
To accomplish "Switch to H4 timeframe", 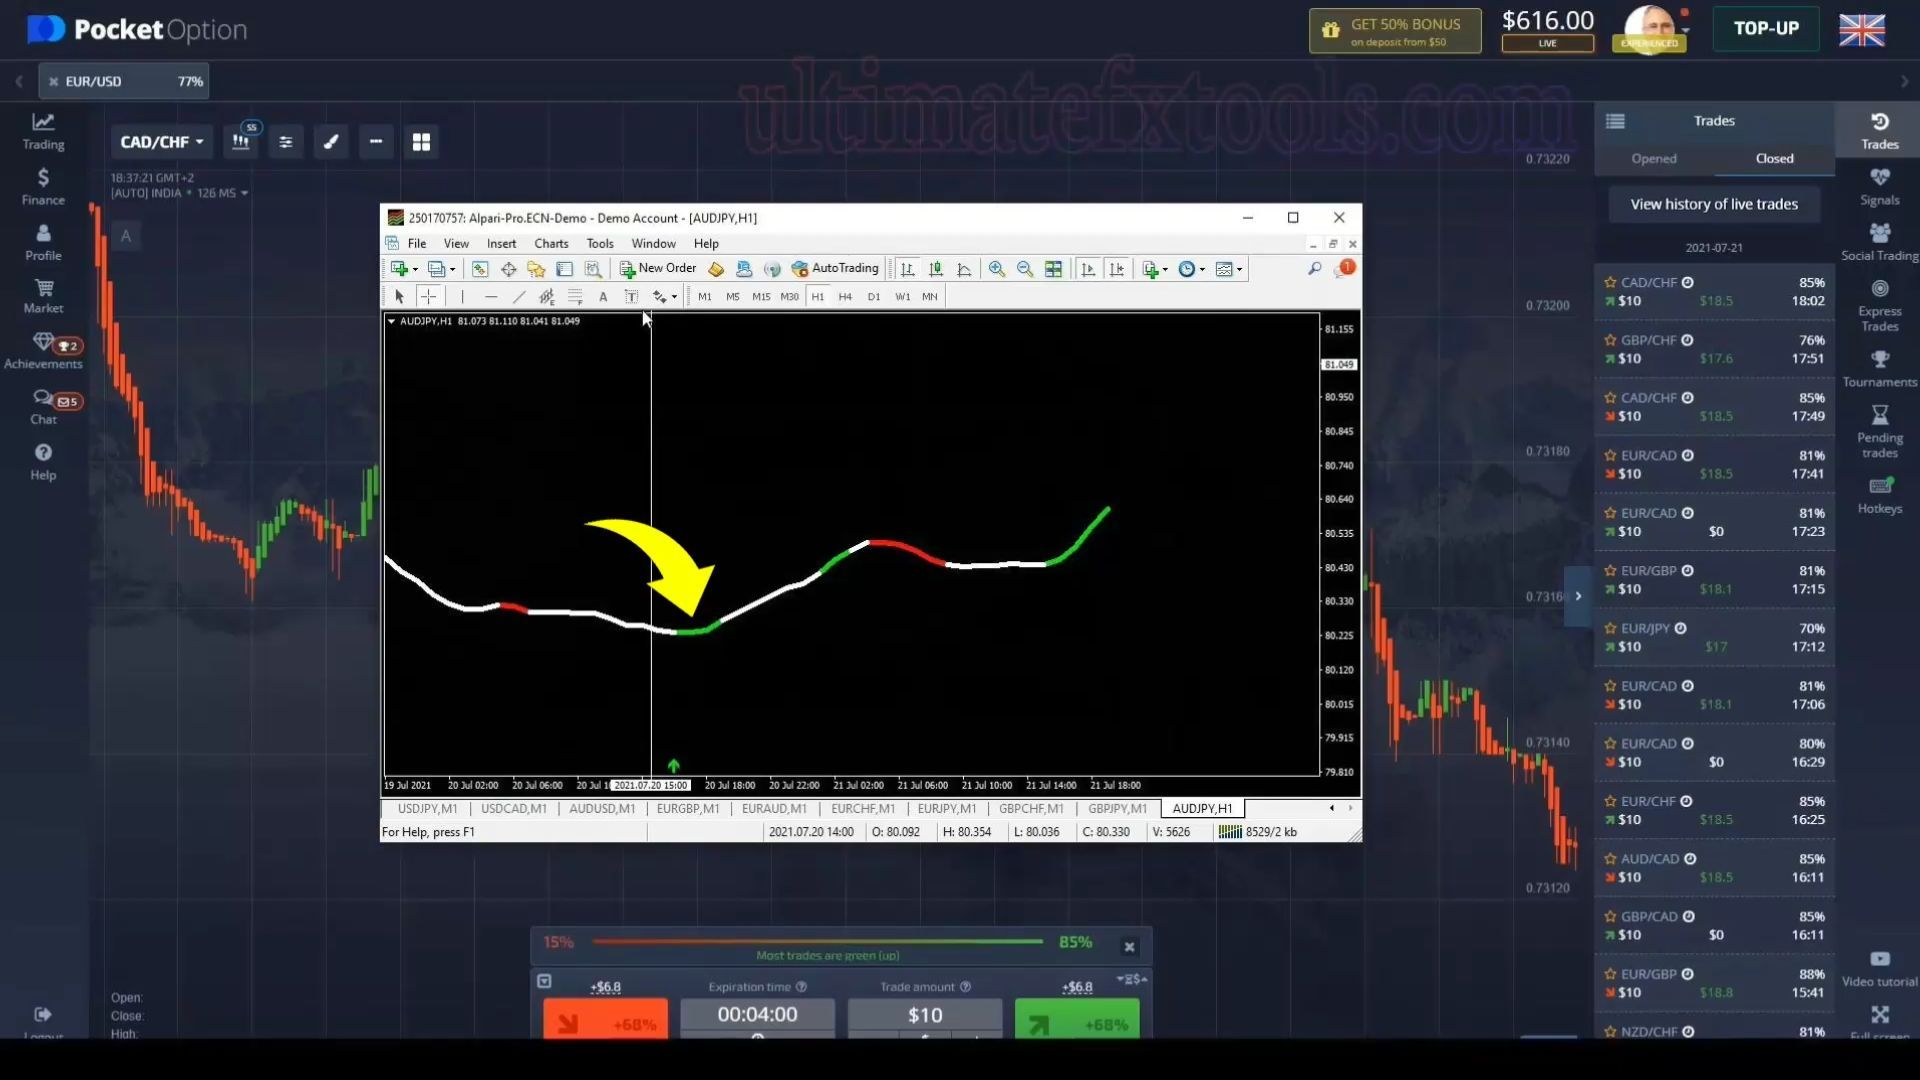I will pos(845,297).
